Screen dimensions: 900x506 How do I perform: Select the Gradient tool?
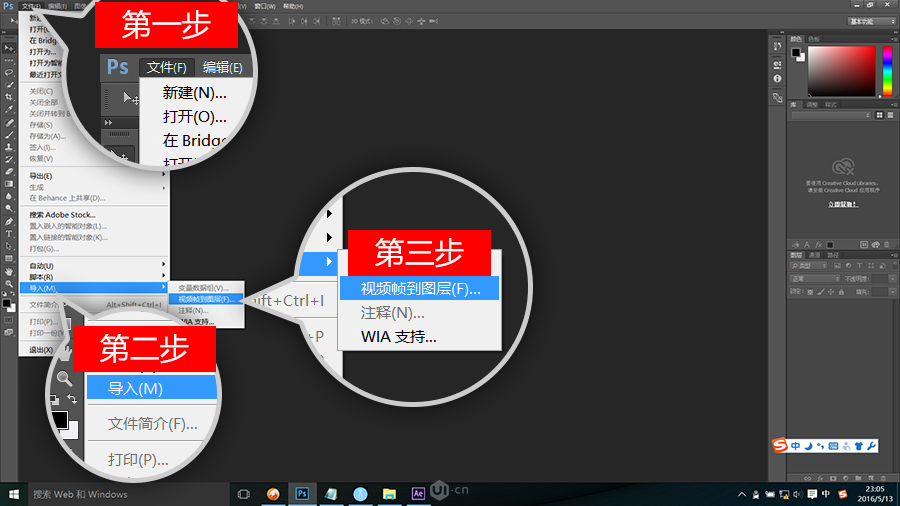tap(9, 184)
